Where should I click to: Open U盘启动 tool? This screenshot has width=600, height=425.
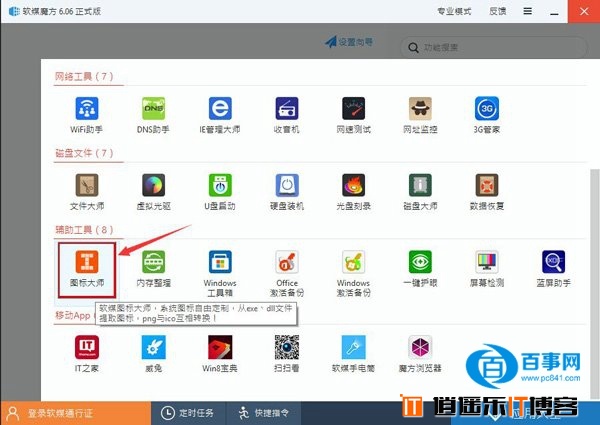click(x=220, y=192)
